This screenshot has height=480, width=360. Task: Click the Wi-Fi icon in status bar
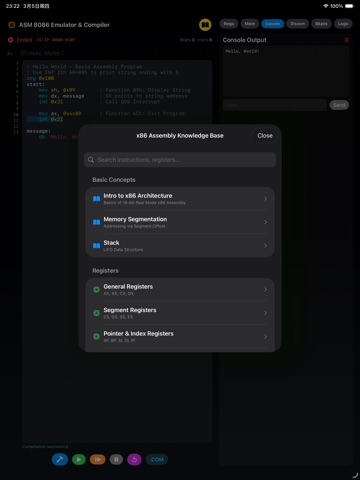click(326, 6)
